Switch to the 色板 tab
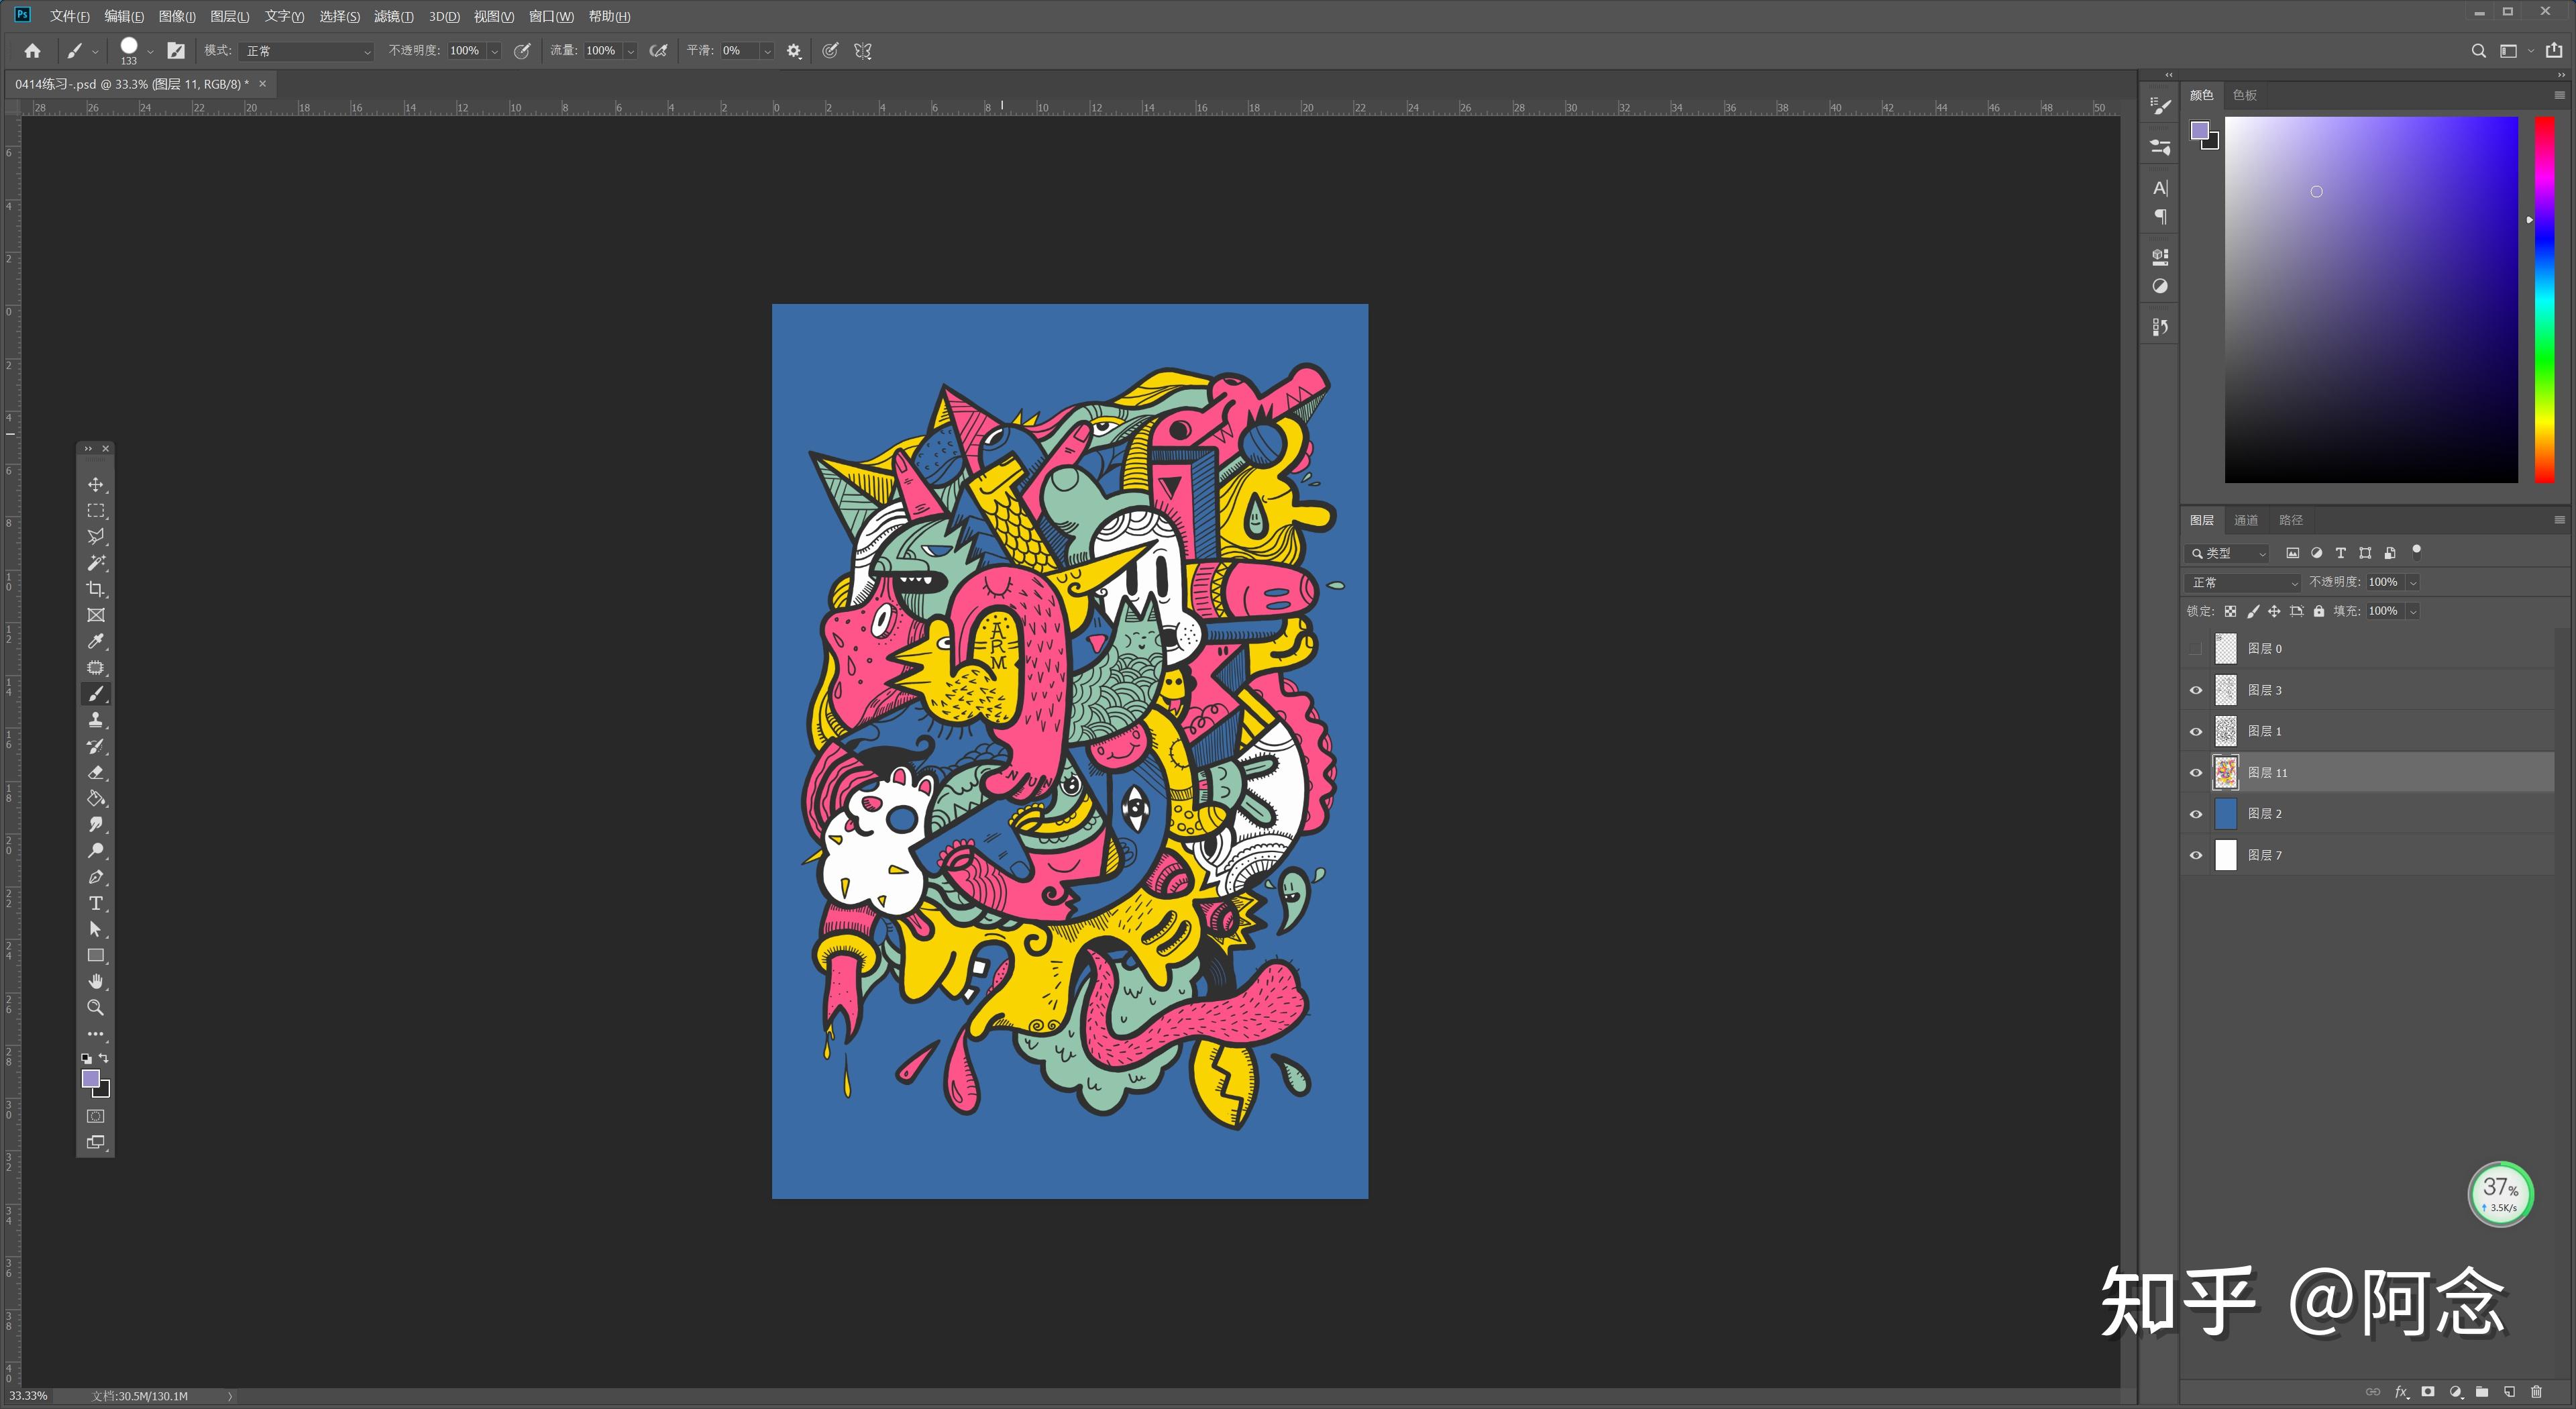Viewport: 2576px width, 1409px height. pos(2245,95)
